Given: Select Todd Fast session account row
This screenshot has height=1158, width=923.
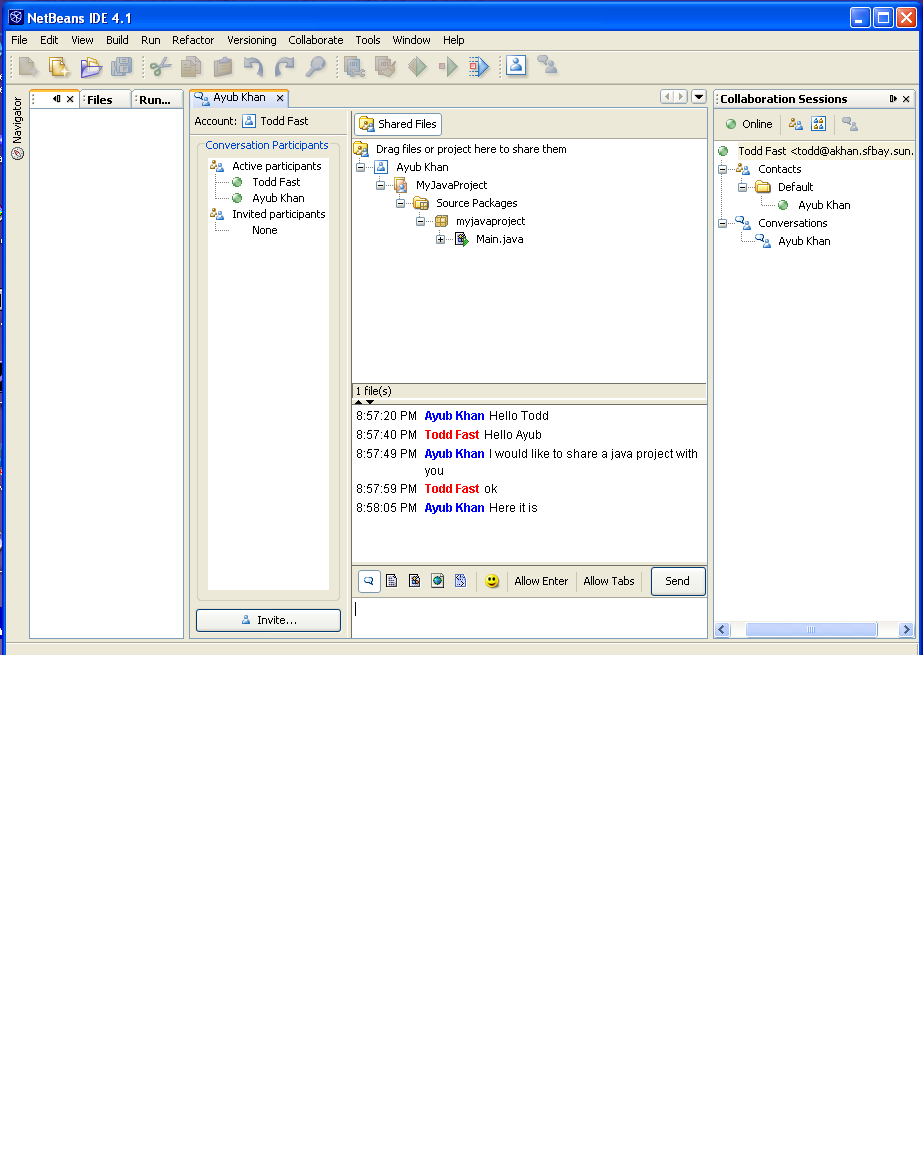Looking at the screenshot, I should [x=815, y=151].
